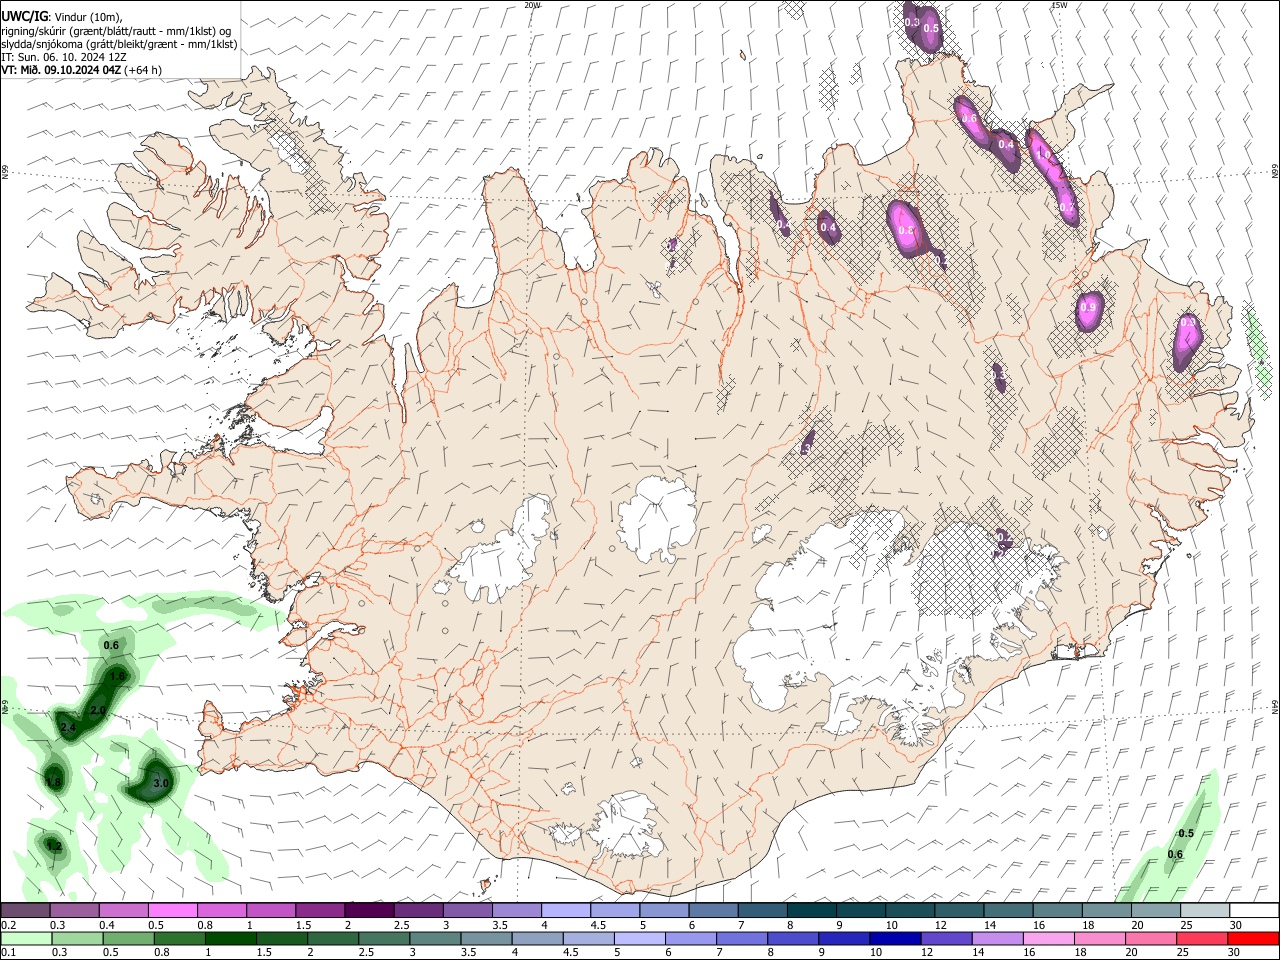Click the 'rigning/skúrir' legend description line
1280x960 pixels.
click(x=116, y=31)
